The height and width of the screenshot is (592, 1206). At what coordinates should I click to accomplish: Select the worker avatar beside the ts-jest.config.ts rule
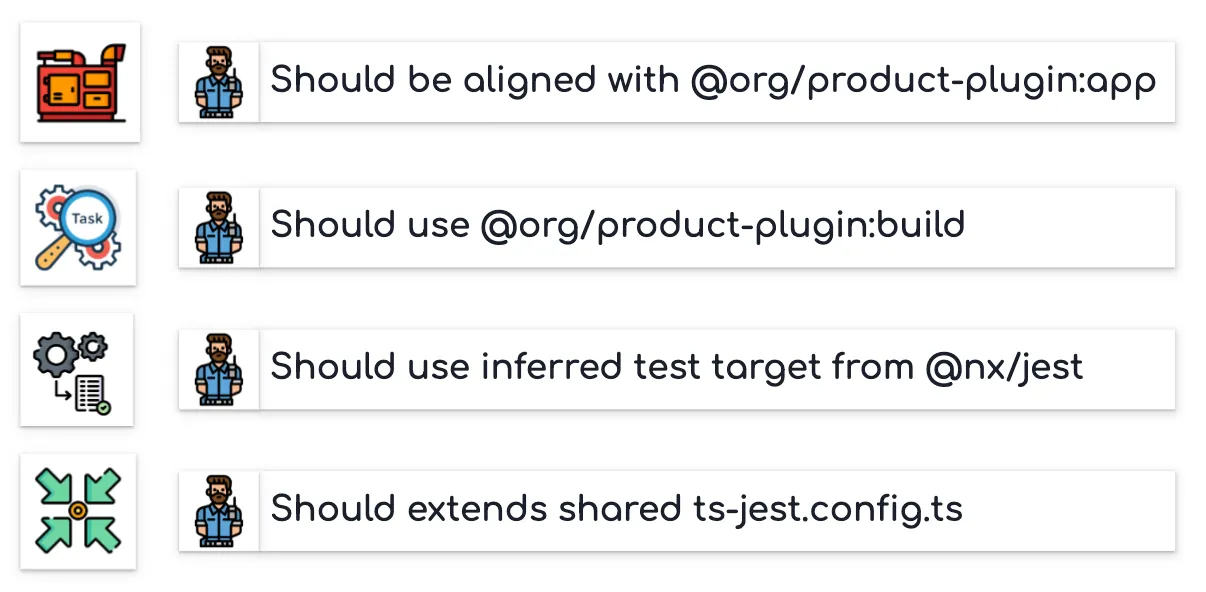point(219,510)
